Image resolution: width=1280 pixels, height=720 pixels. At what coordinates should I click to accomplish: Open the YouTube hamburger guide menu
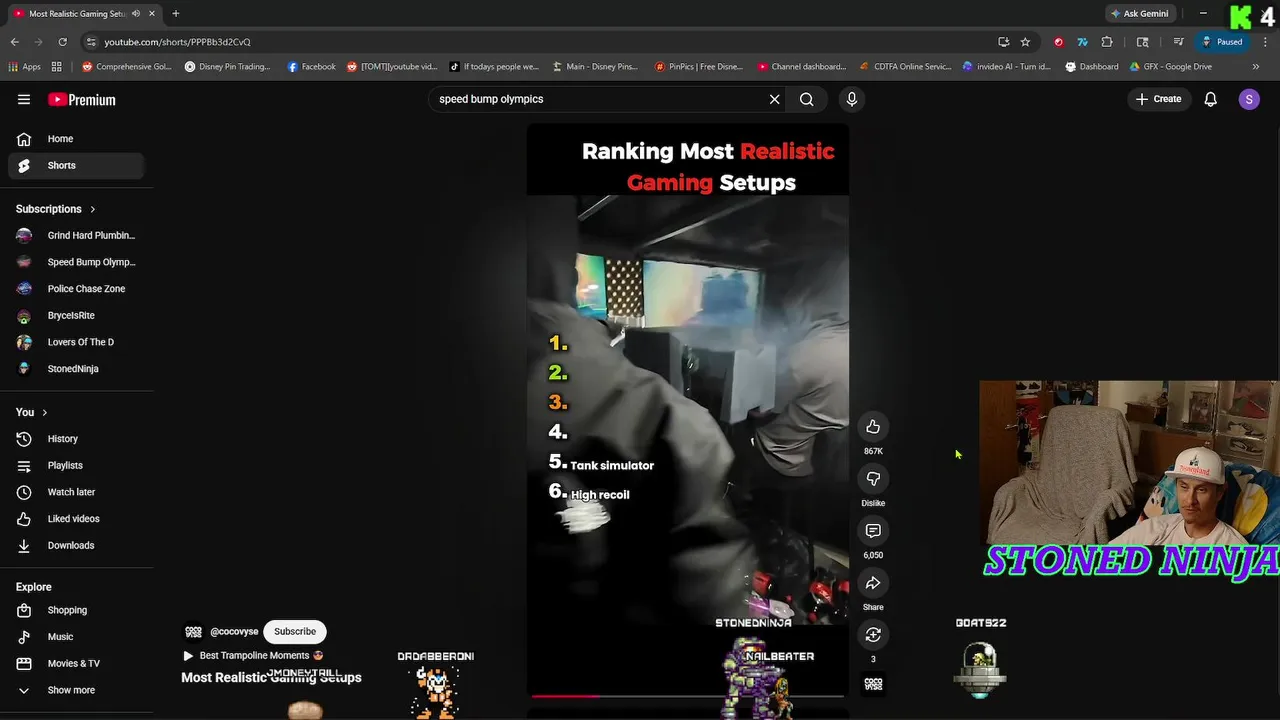(24, 99)
